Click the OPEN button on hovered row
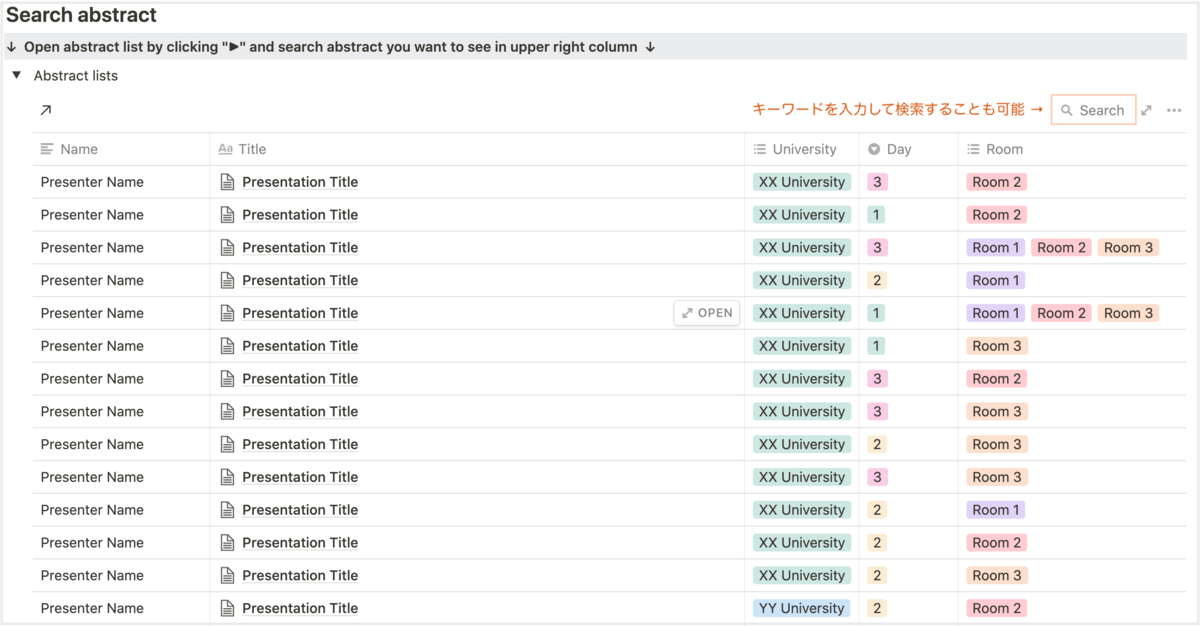Viewport: 1200px width, 626px height. click(707, 313)
